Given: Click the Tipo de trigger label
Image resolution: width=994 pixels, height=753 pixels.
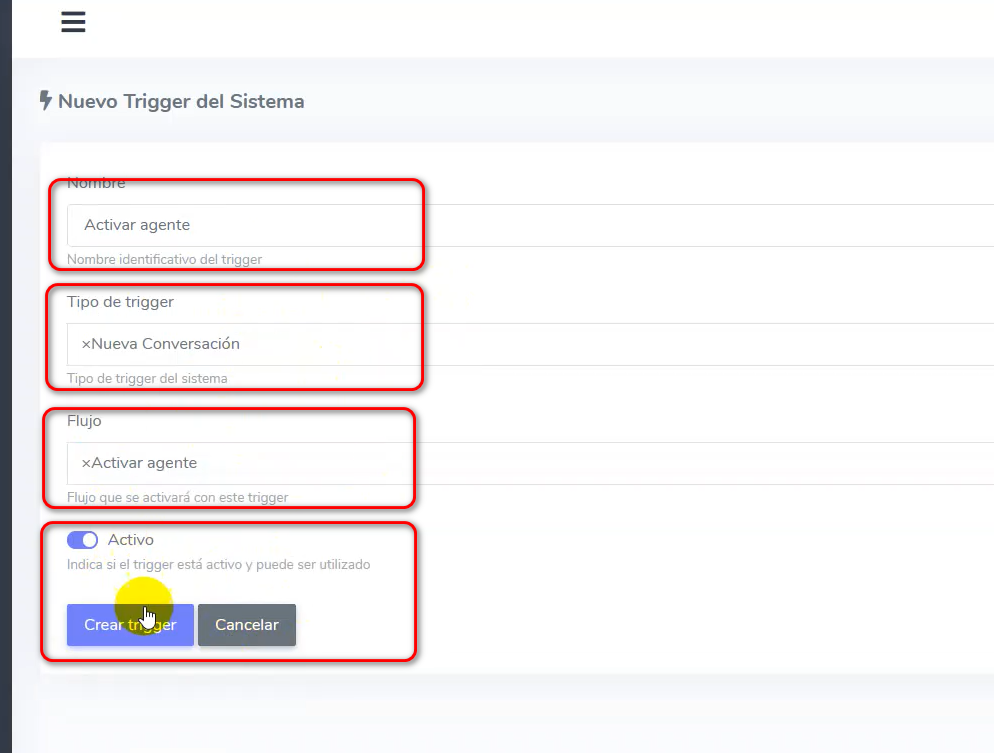Looking at the screenshot, I should tap(120, 302).
